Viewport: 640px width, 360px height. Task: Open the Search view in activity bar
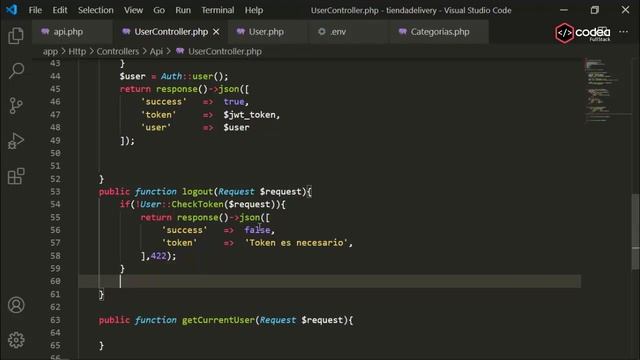pos(16,71)
